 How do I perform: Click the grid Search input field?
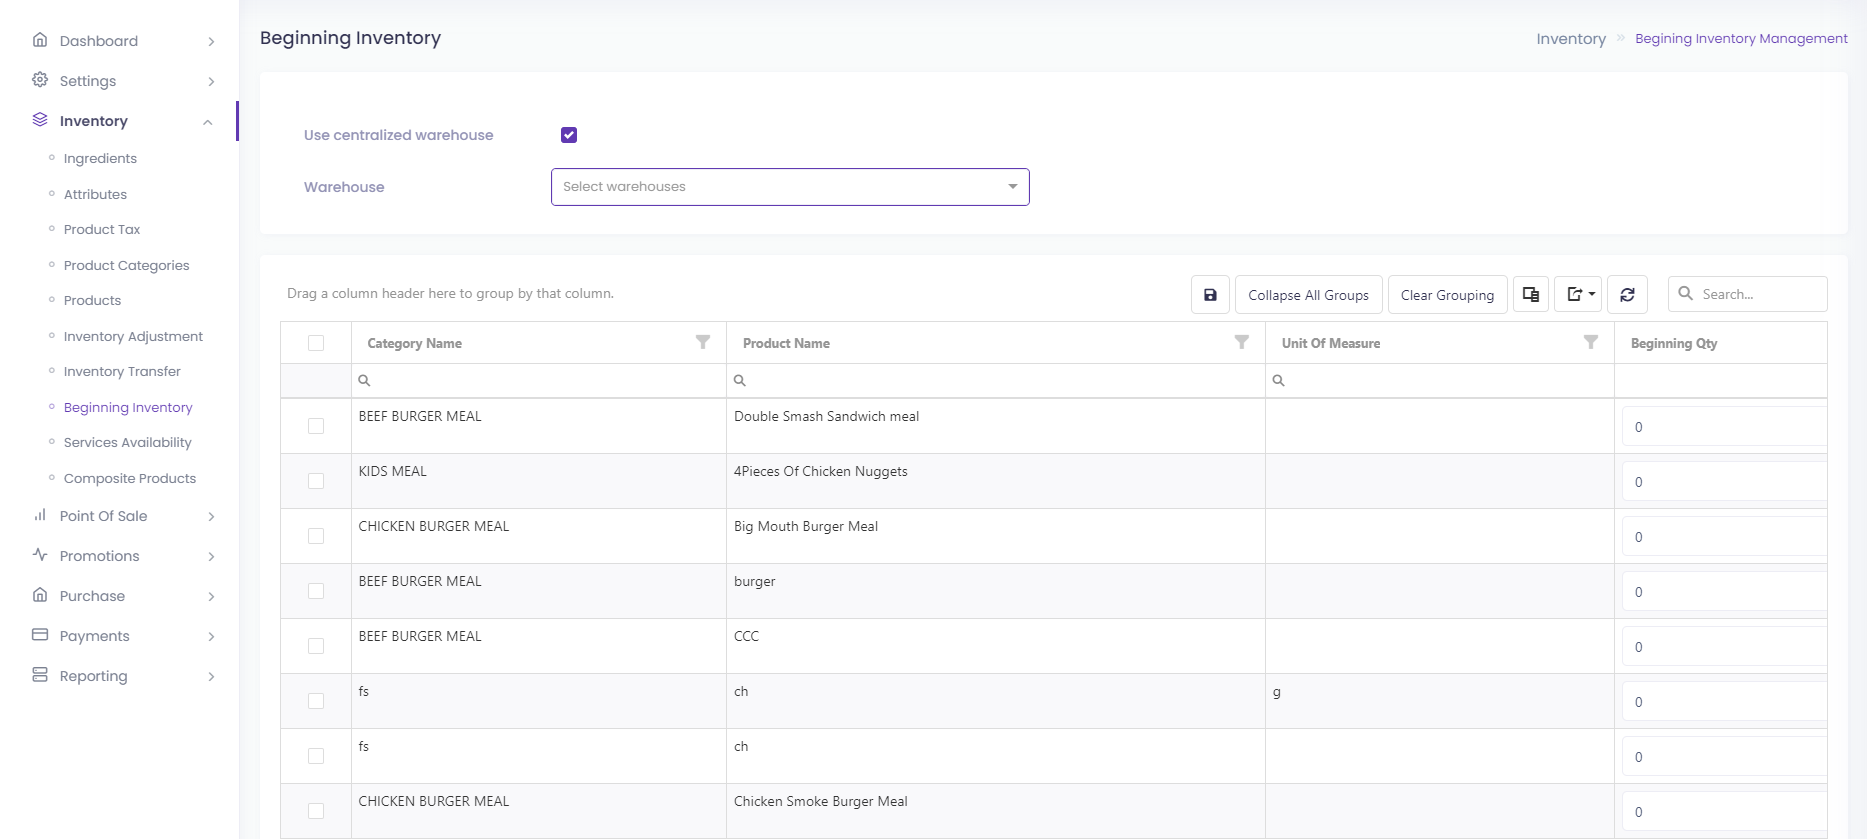tap(1748, 294)
